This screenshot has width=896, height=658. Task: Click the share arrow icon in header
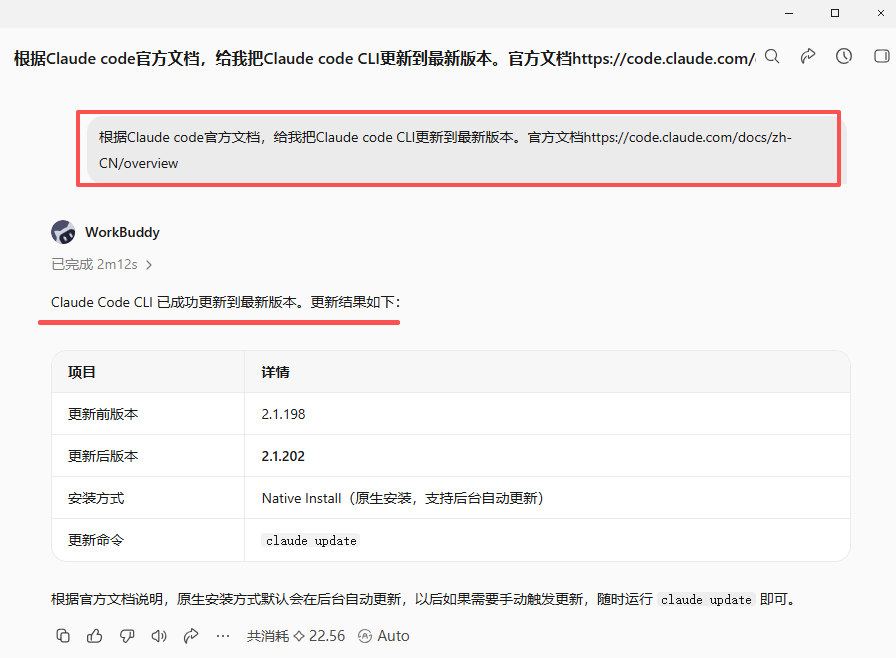pyautogui.click(x=808, y=56)
